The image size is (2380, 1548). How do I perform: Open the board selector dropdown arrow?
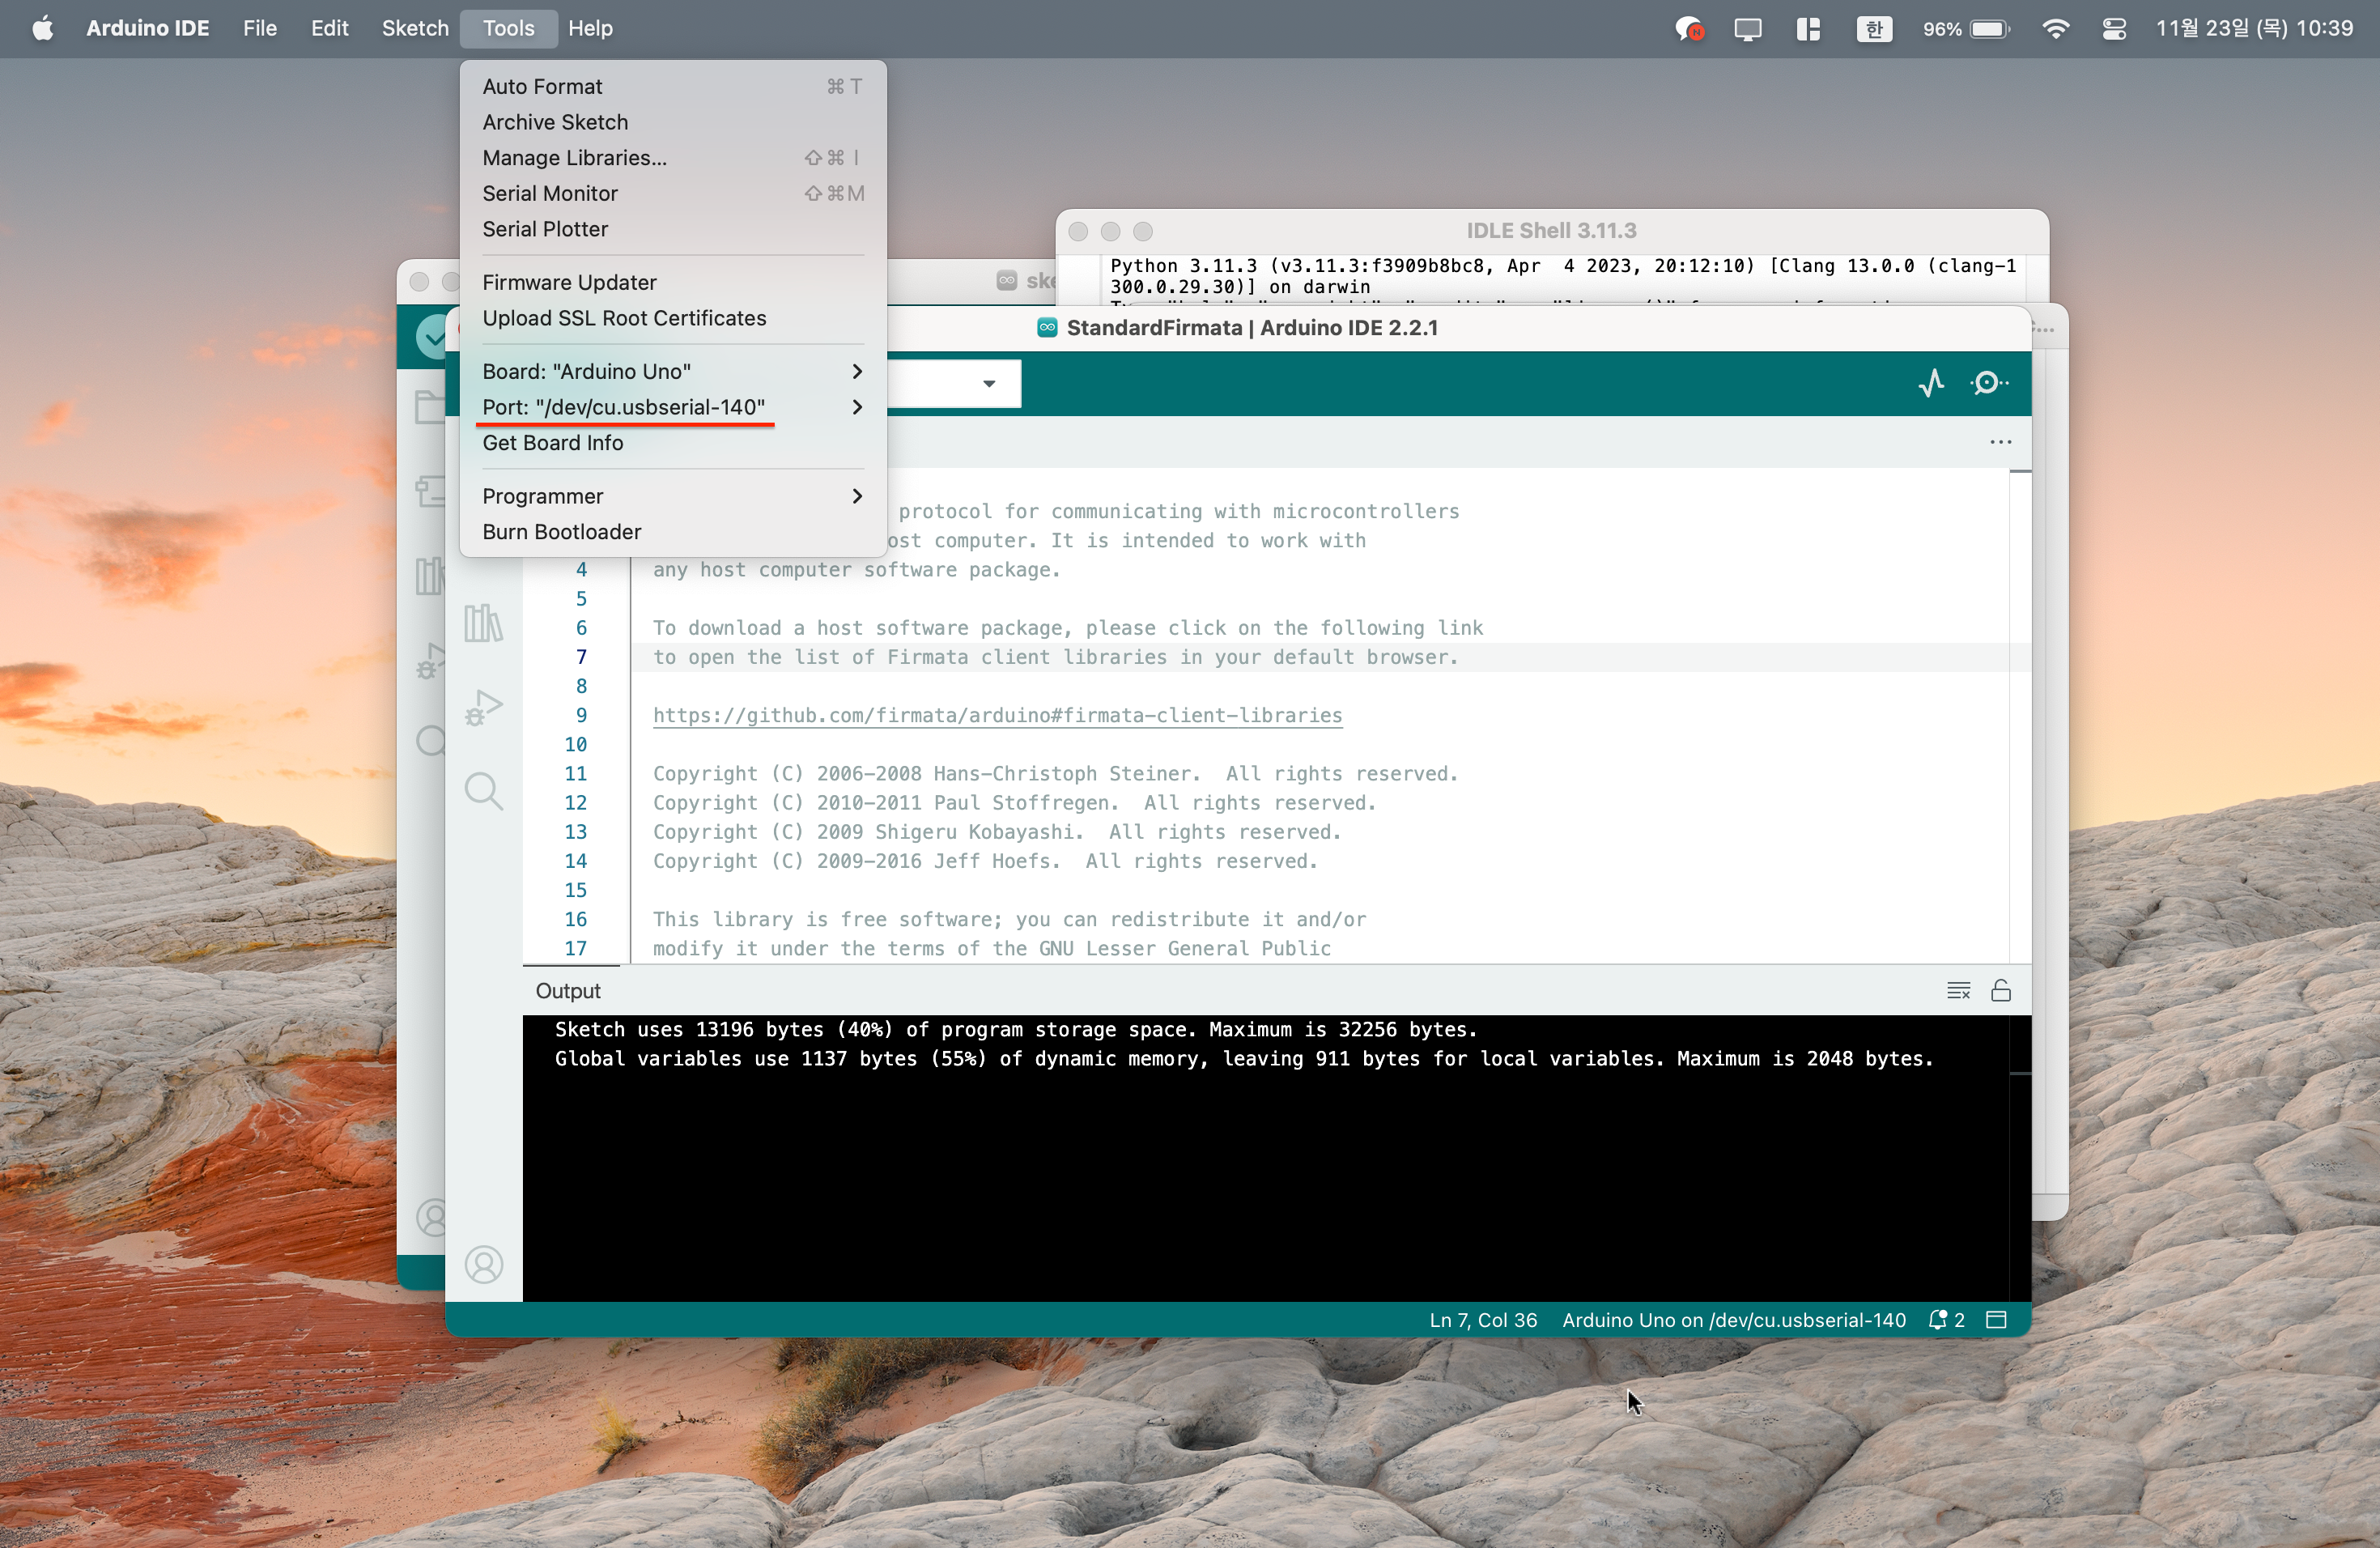coord(988,384)
